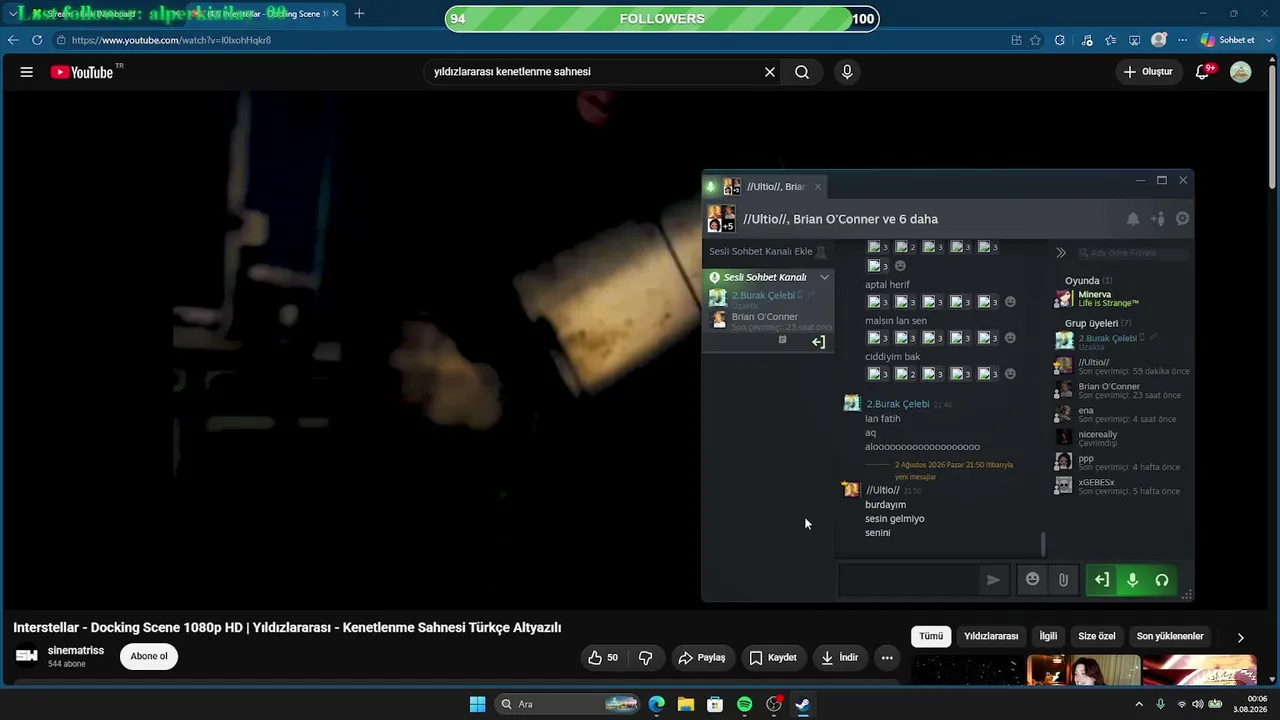Viewport: 1280px width, 720px height.
Task: Open the Edge profile avatar
Action: click(1159, 40)
